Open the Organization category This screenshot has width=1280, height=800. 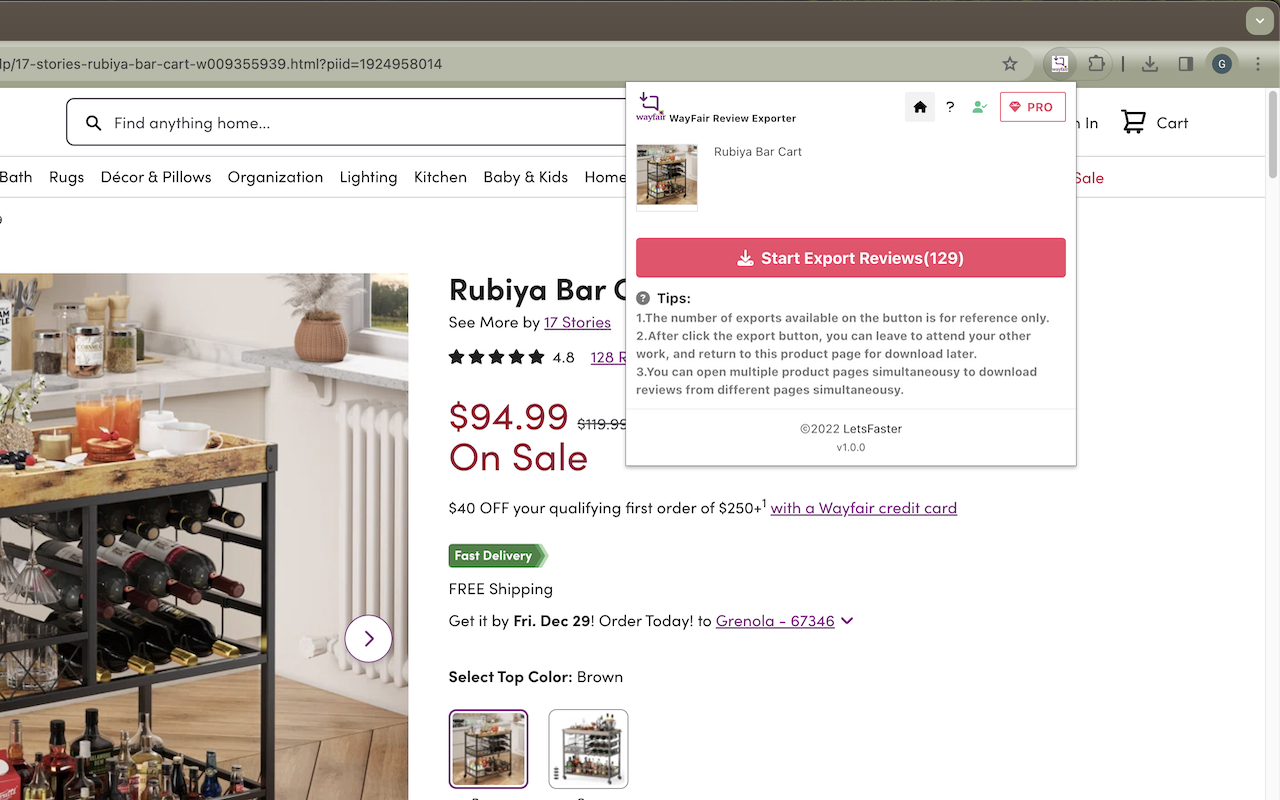[275, 177]
